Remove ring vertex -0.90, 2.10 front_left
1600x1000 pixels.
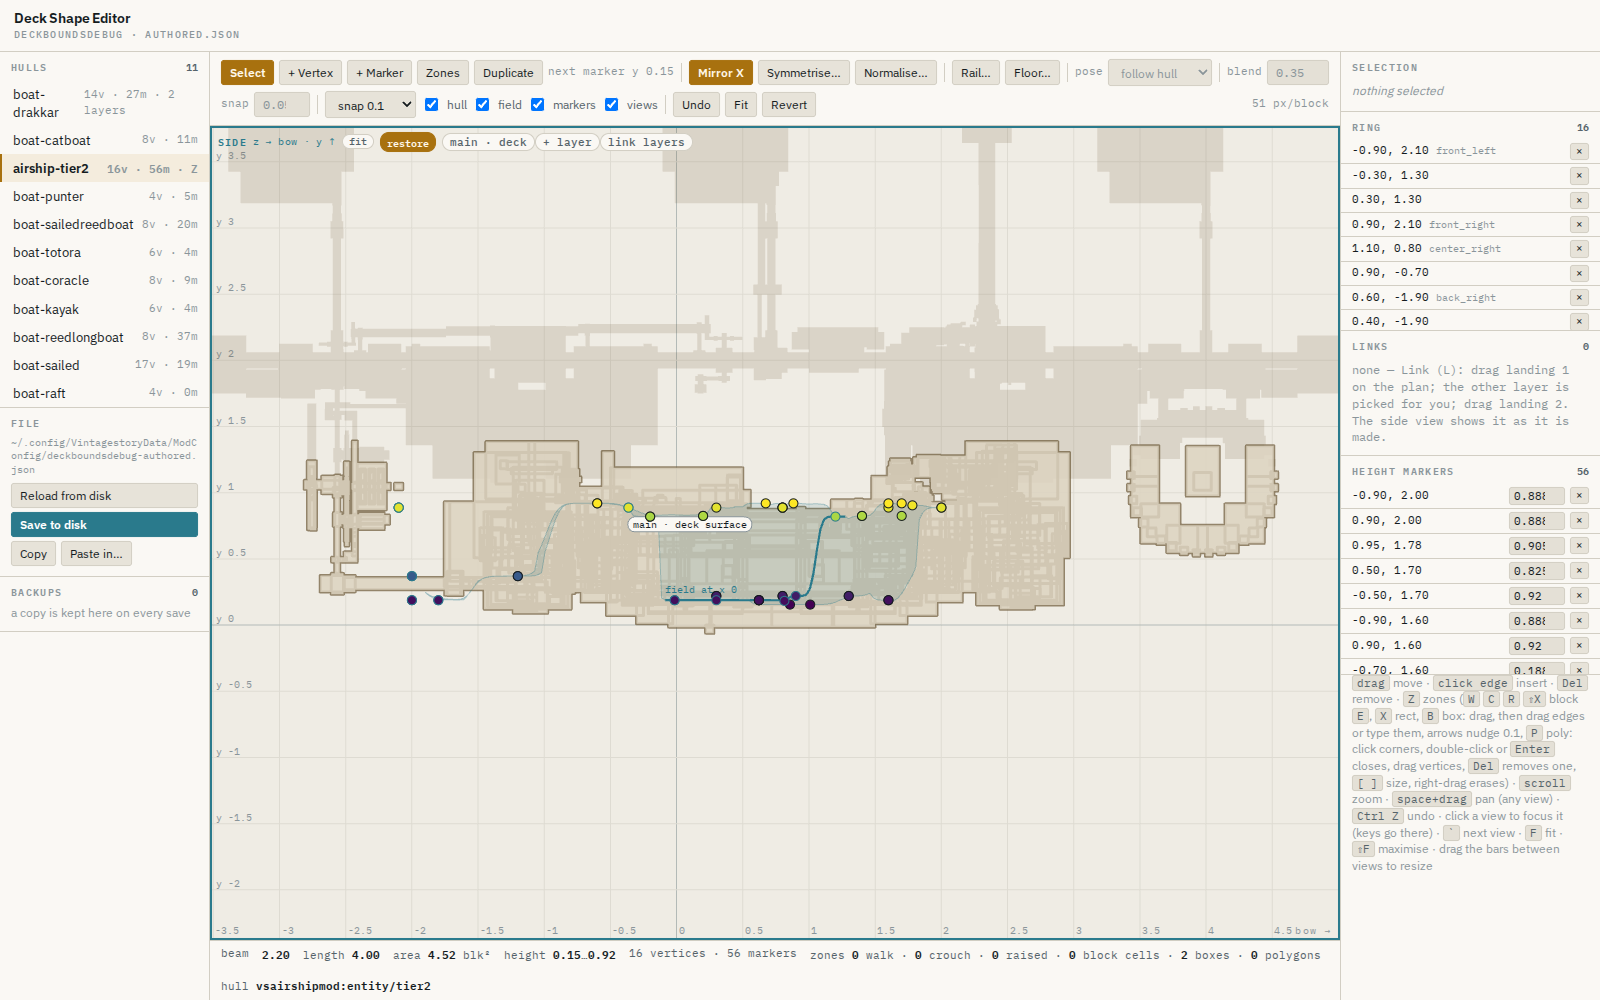(1579, 151)
